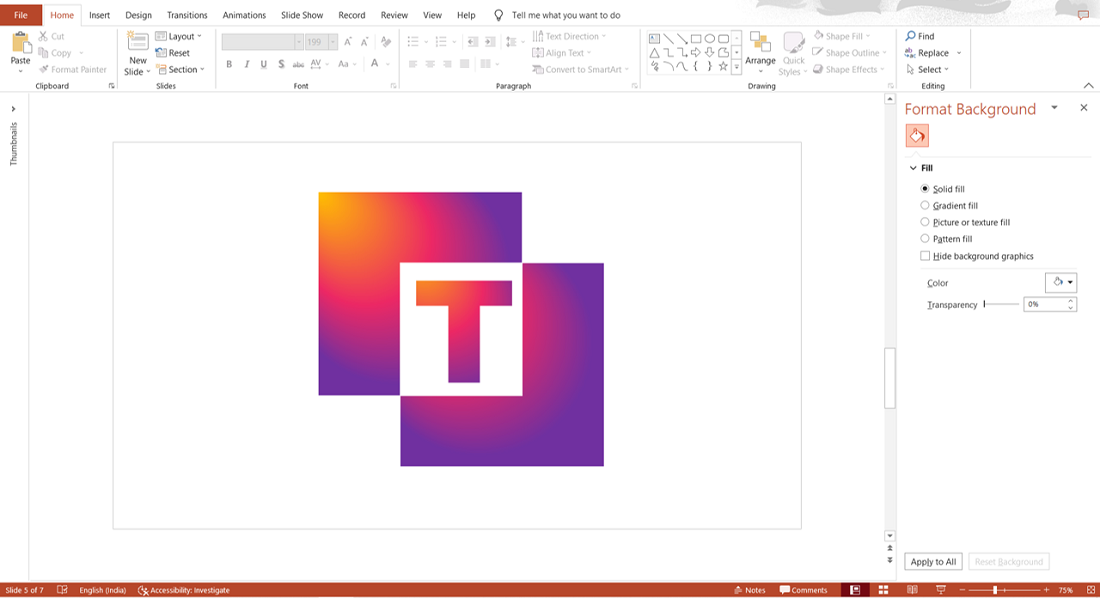The image size is (1100, 598).
Task: Open the File tab
Action: [21, 15]
